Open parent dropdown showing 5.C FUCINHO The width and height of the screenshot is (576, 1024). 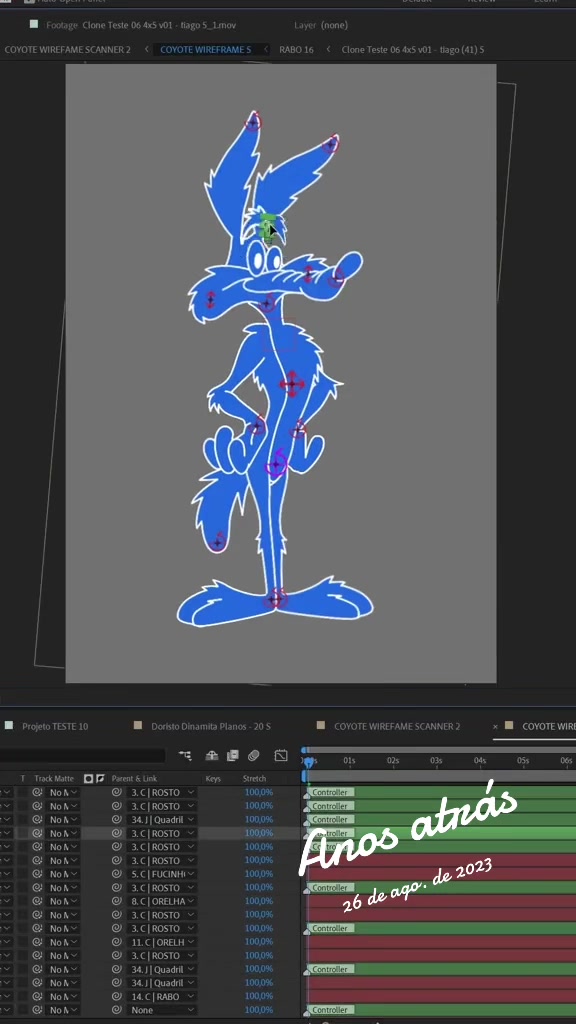[x=162, y=874]
